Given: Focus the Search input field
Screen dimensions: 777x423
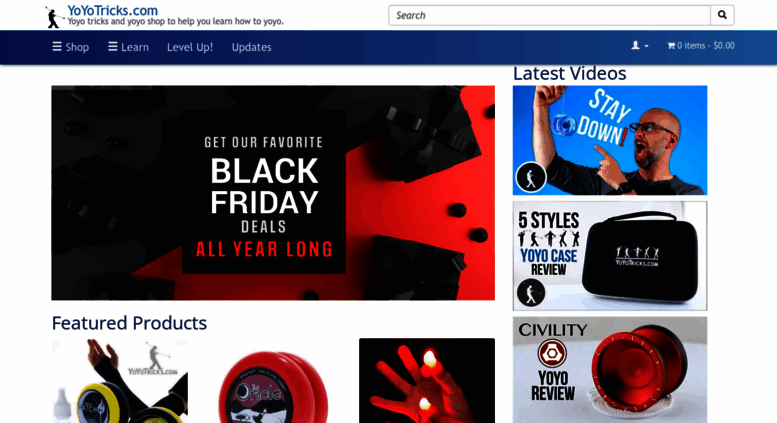Looking at the screenshot, I should click(x=549, y=15).
